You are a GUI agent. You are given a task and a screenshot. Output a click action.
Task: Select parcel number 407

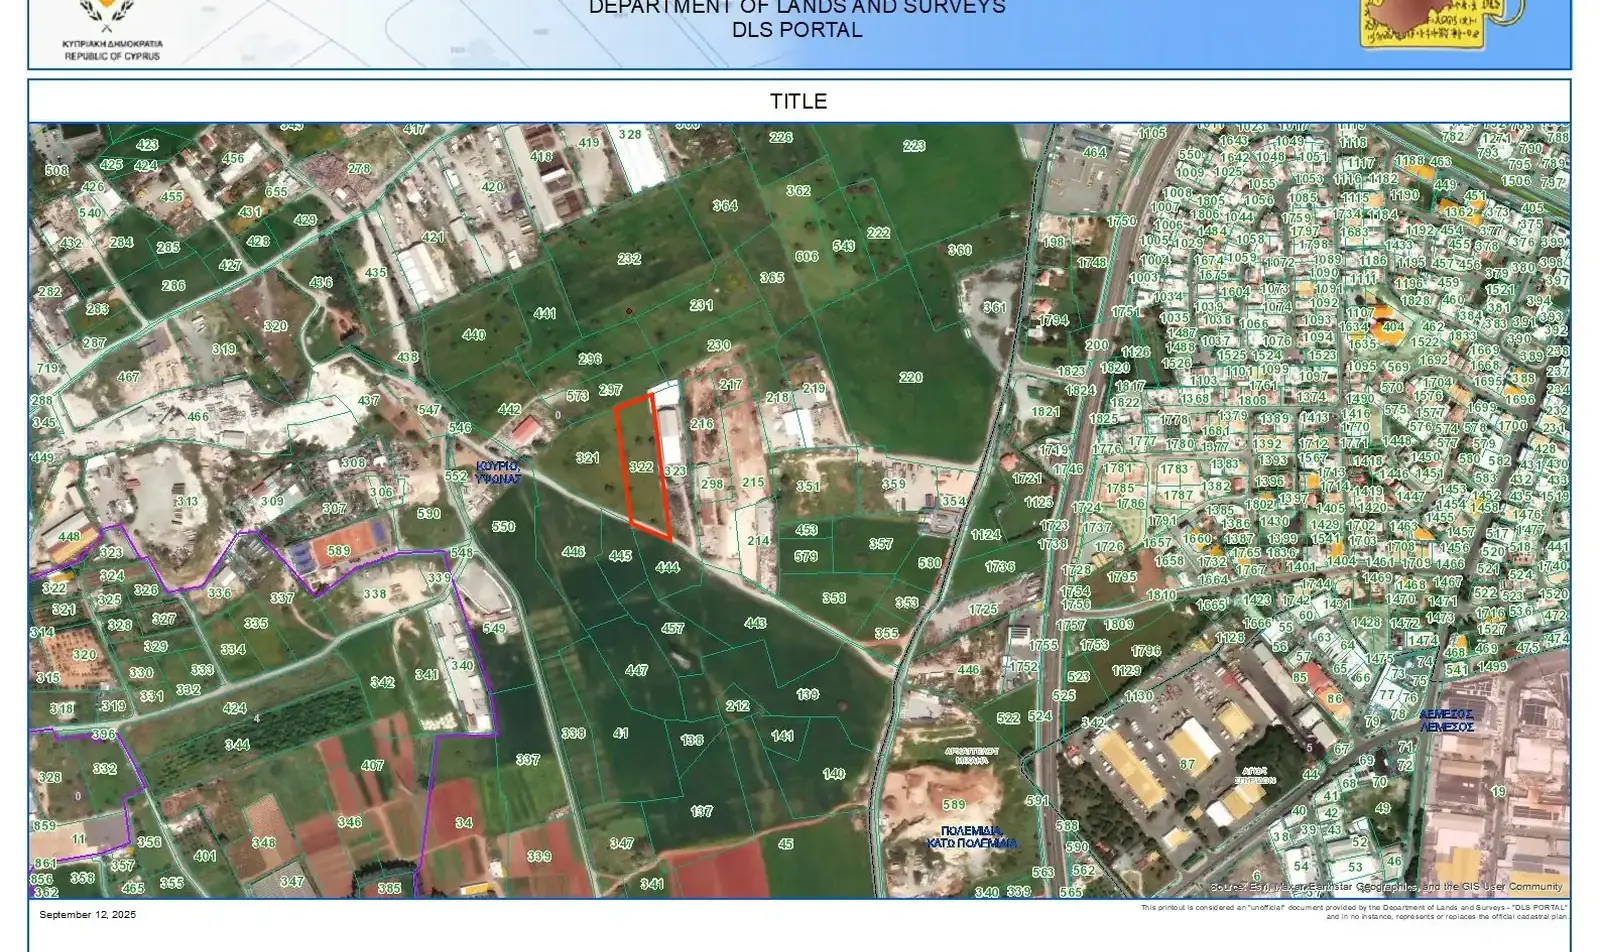click(x=372, y=766)
